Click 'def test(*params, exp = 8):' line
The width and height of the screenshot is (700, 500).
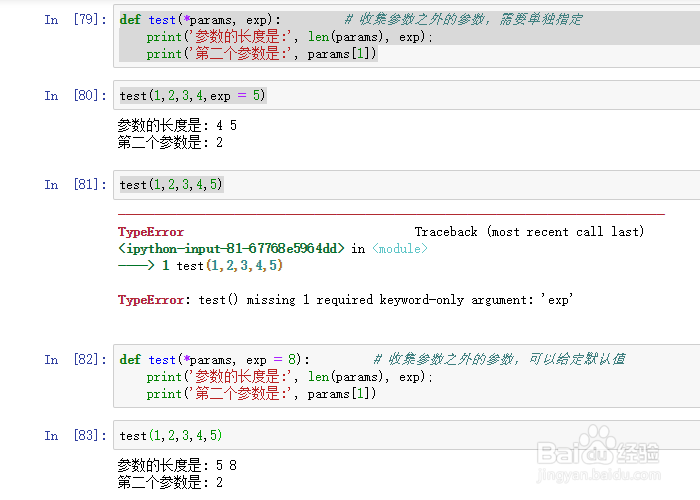click(x=214, y=359)
